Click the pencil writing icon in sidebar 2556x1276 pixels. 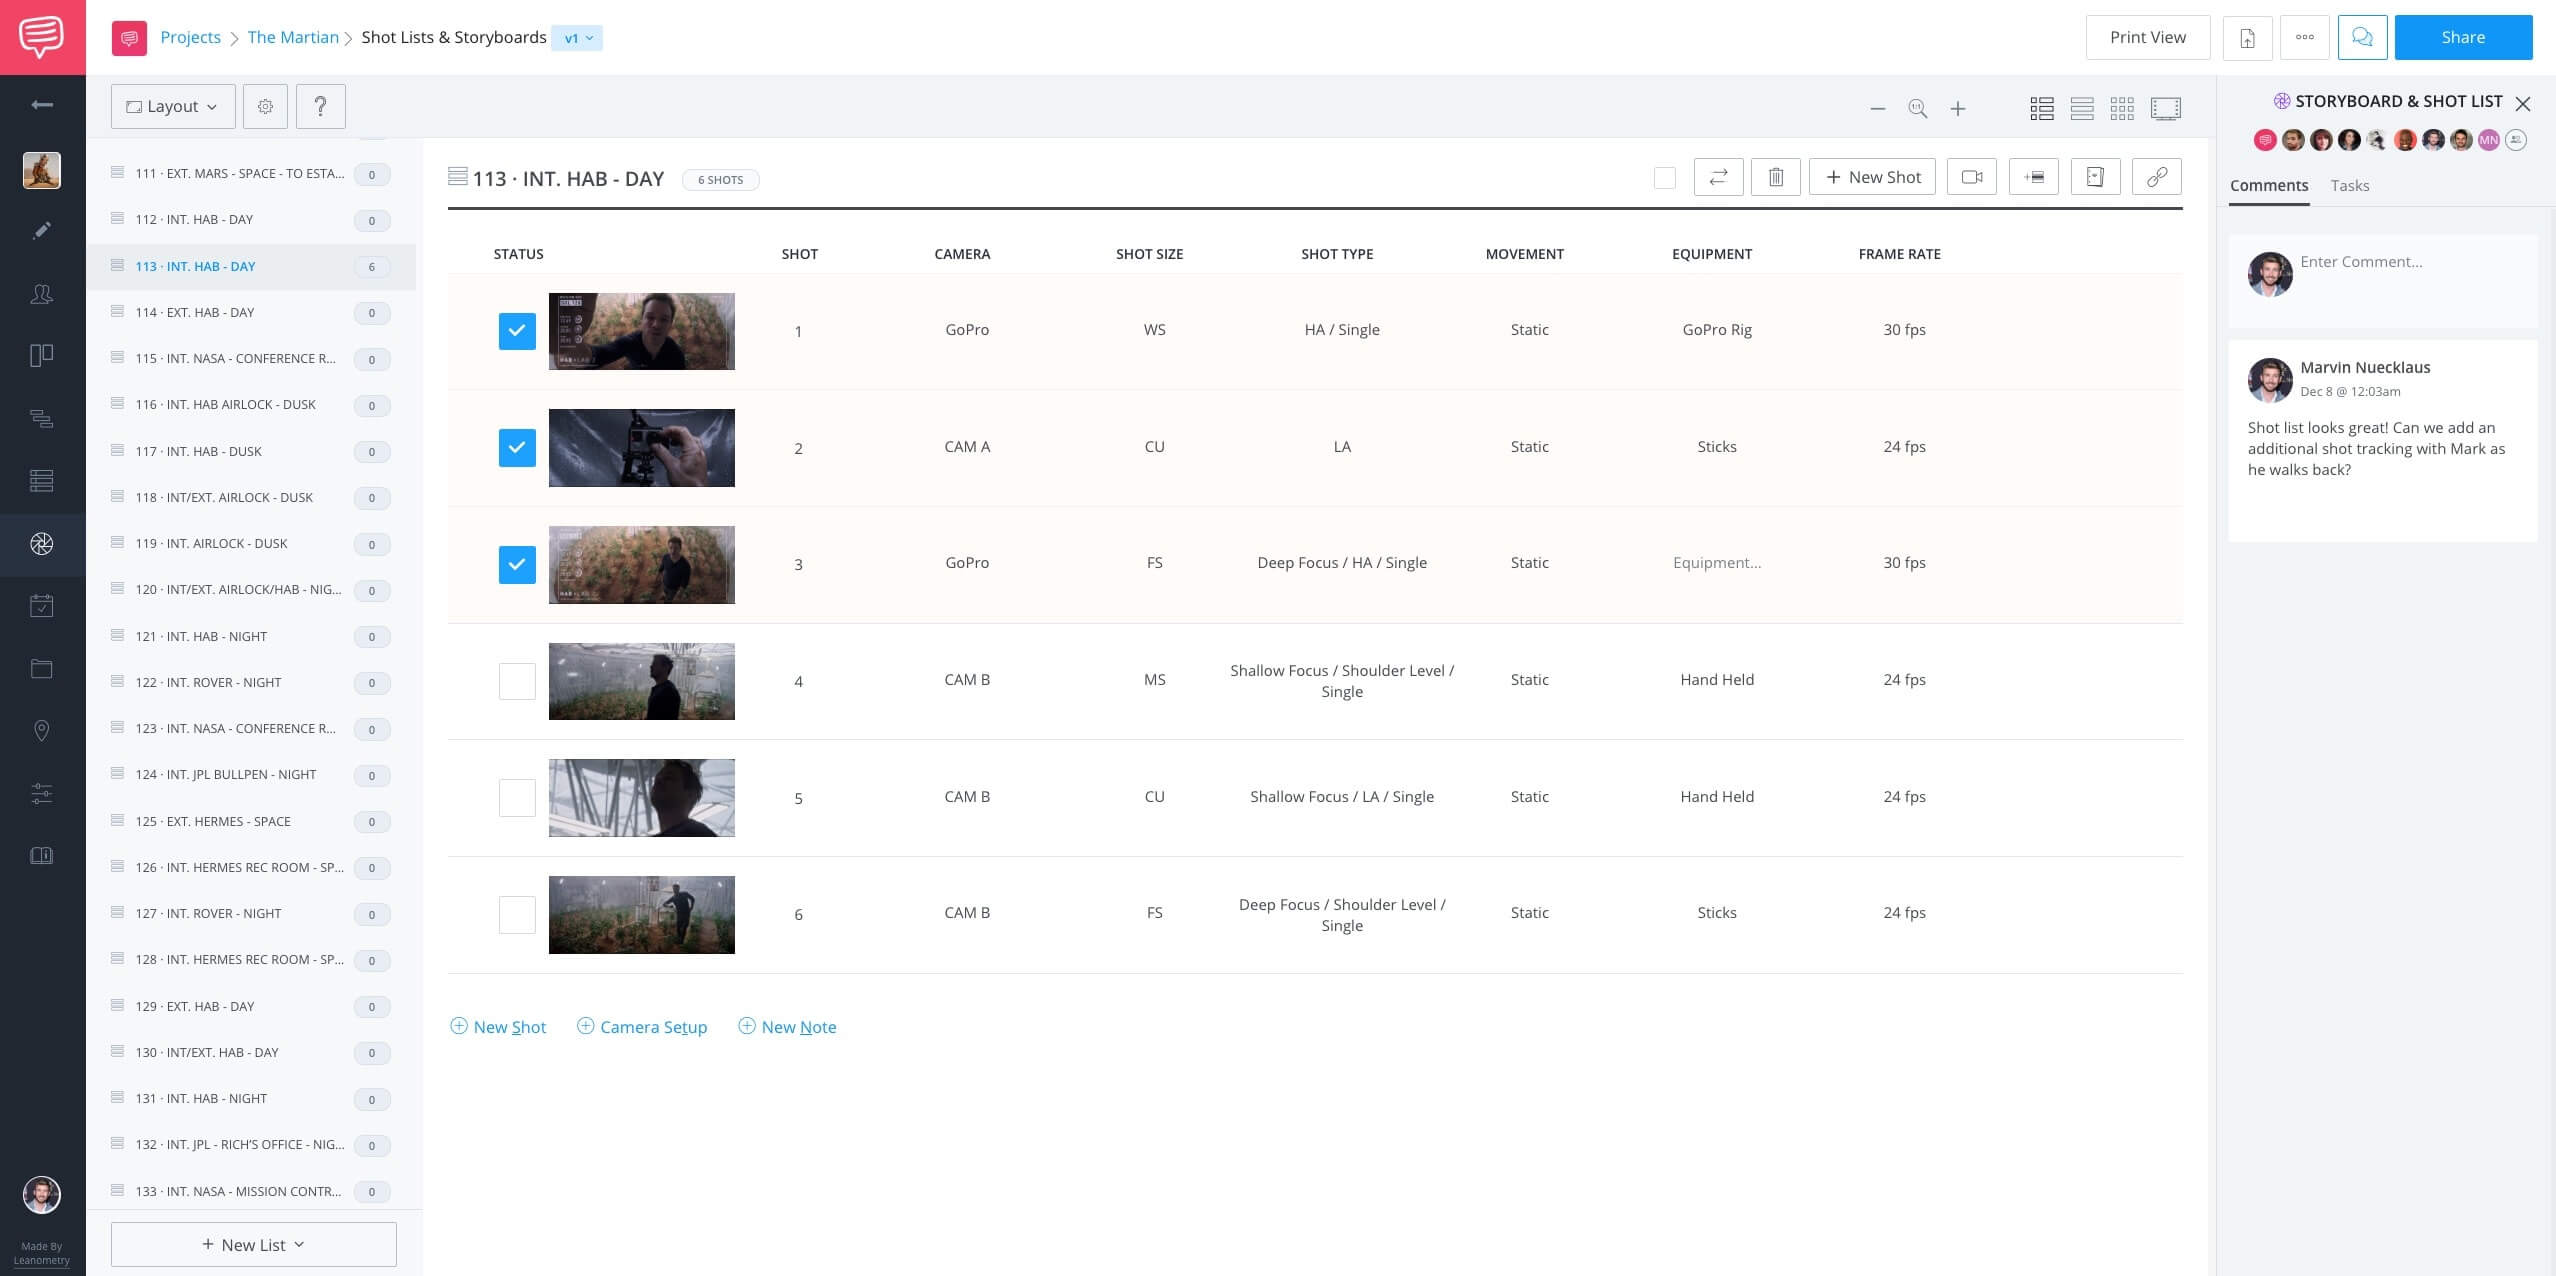(42, 229)
